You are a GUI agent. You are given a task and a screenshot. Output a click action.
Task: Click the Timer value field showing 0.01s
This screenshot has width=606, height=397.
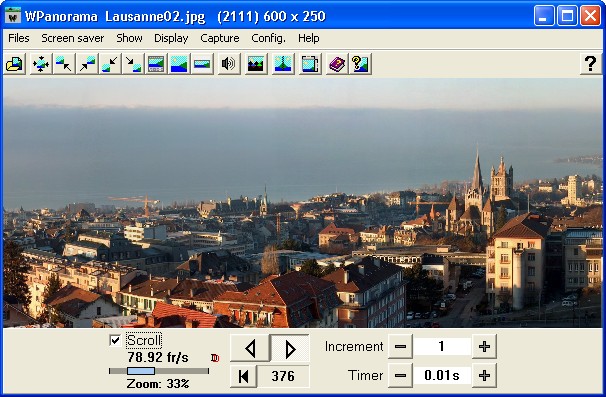[x=442, y=375]
